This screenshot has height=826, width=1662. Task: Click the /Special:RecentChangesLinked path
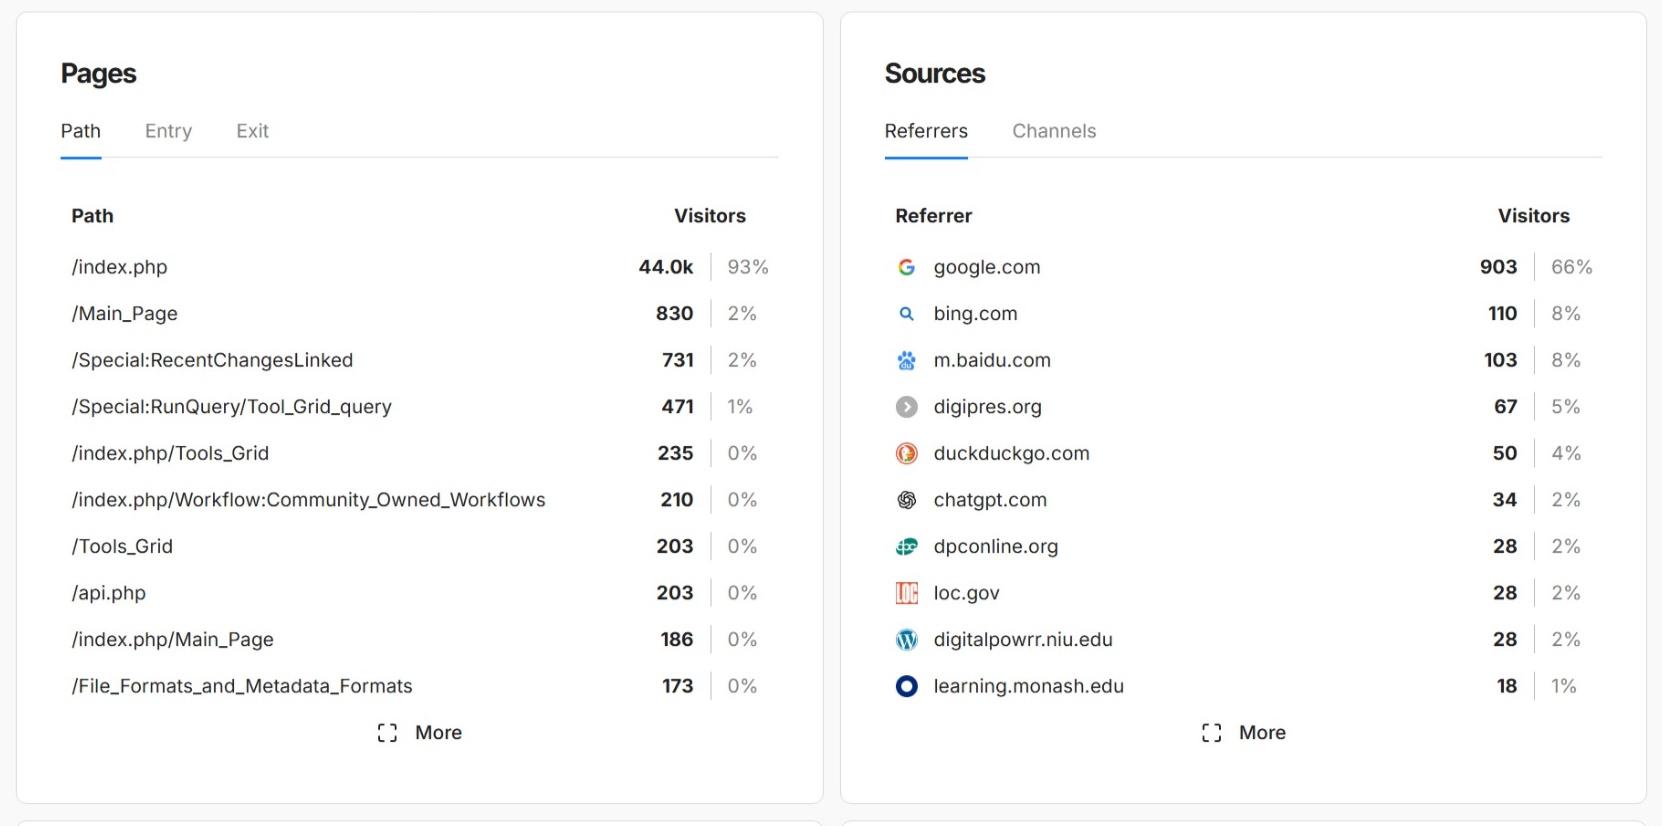point(212,360)
